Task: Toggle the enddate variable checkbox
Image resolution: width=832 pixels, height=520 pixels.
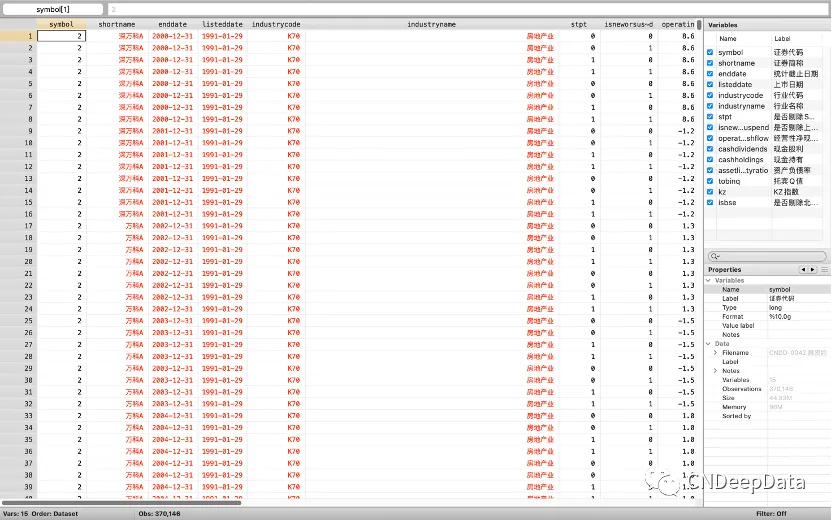Action: tap(710, 74)
